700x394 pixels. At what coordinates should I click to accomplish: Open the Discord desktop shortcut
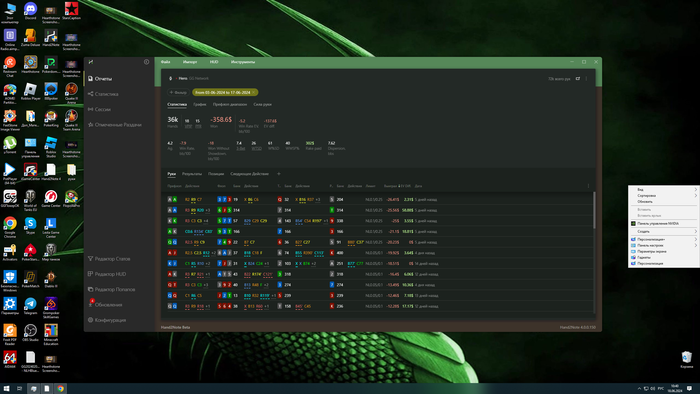[30, 11]
